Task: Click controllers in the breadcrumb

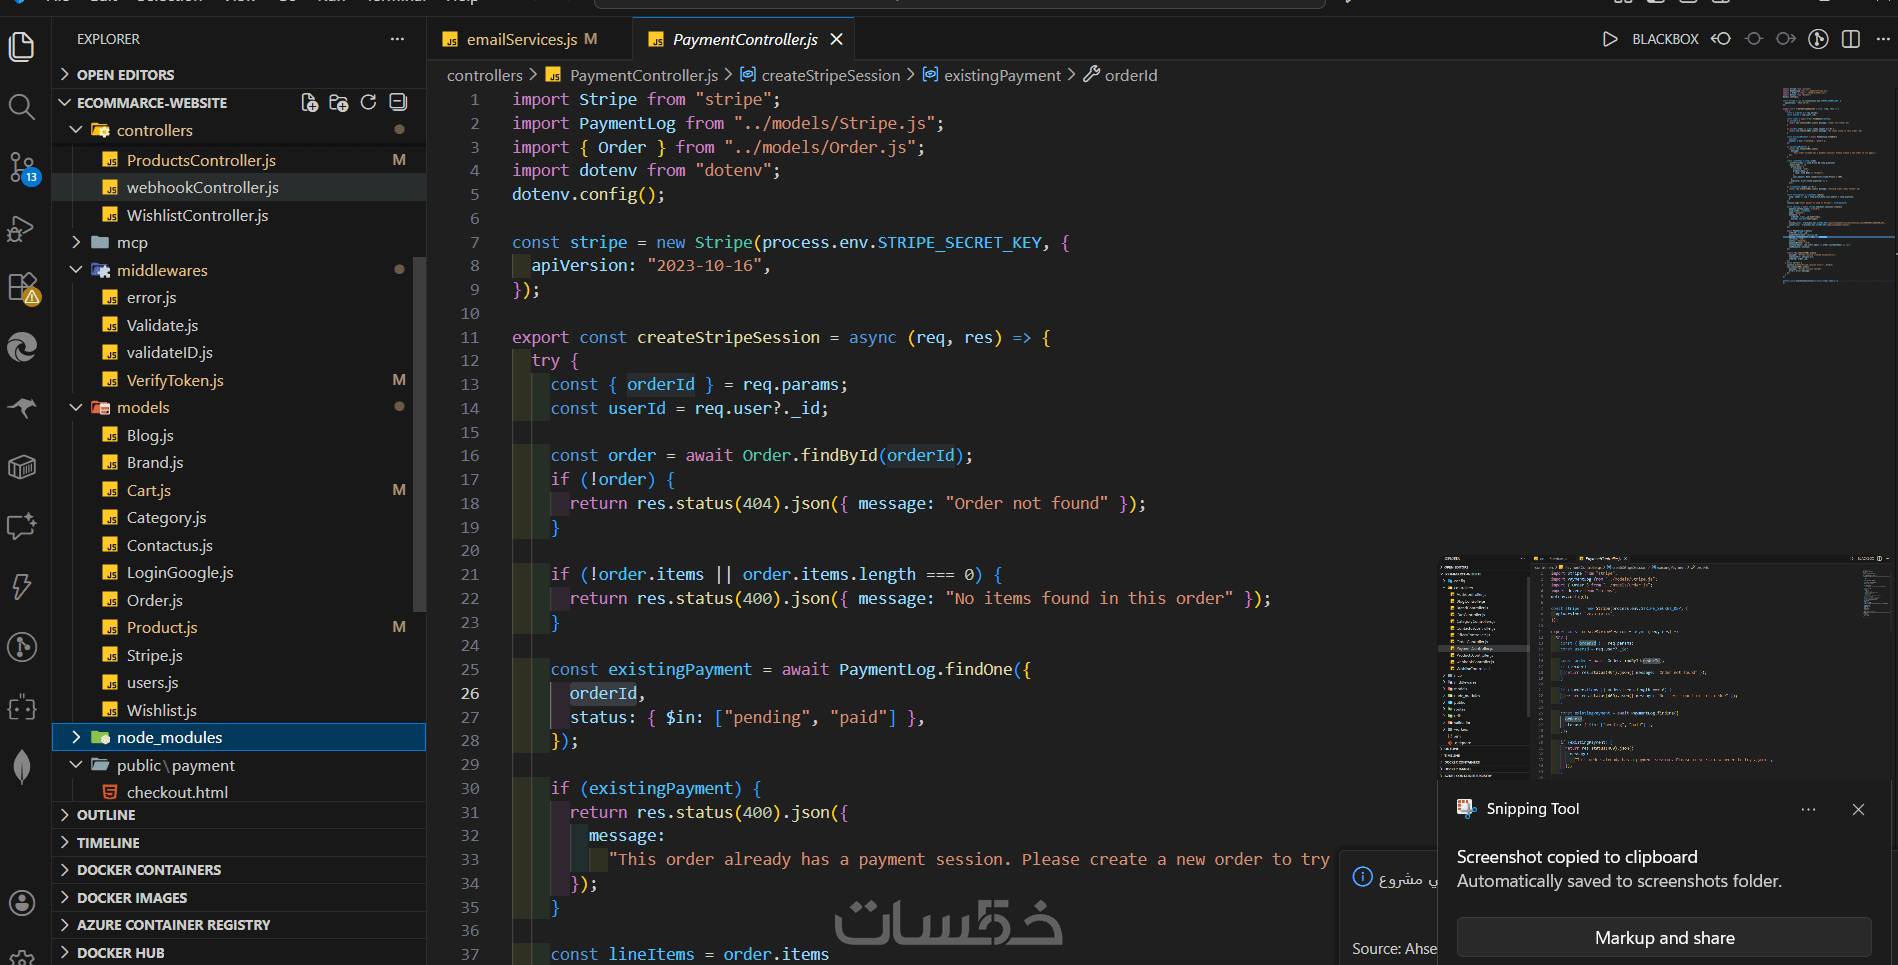Action: point(485,75)
